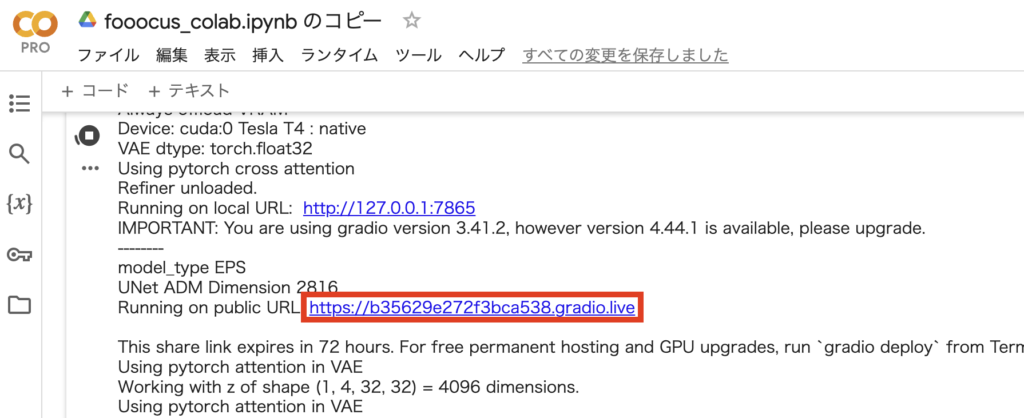
Task: Open the variables {x} panel
Action: [19, 204]
